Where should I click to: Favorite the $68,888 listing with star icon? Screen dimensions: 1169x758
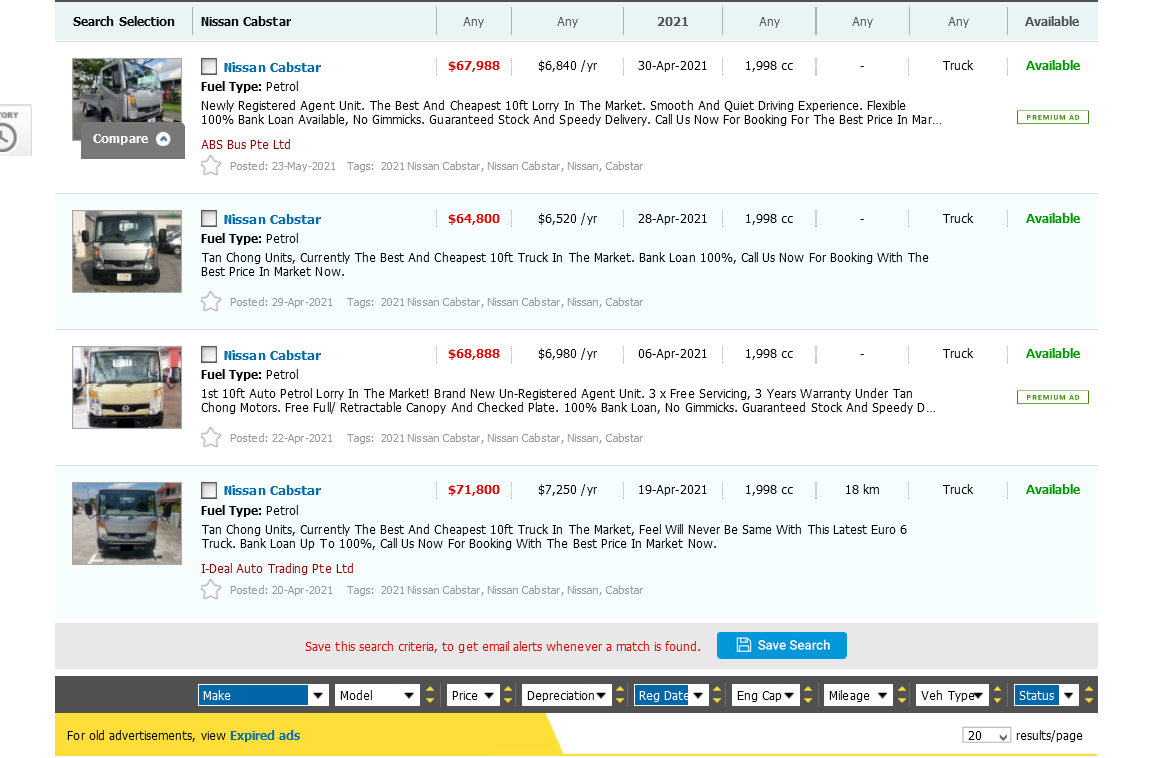pyautogui.click(x=210, y=438)
